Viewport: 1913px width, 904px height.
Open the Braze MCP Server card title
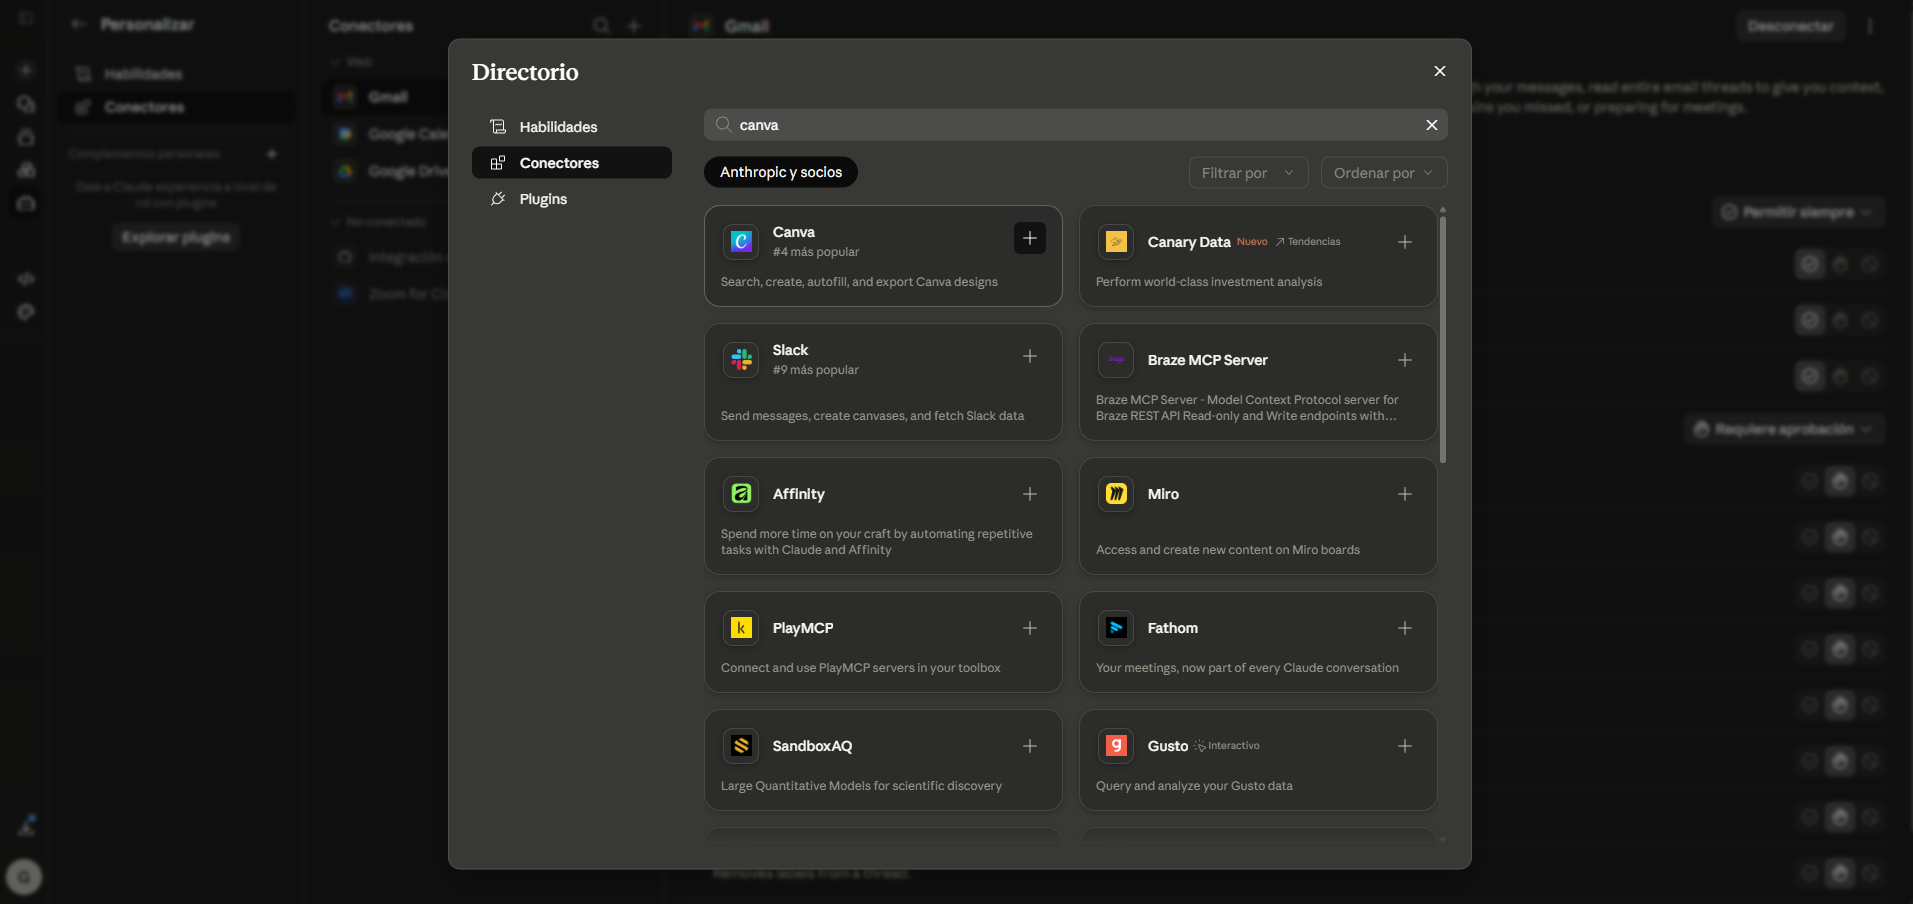[1208, 360]
